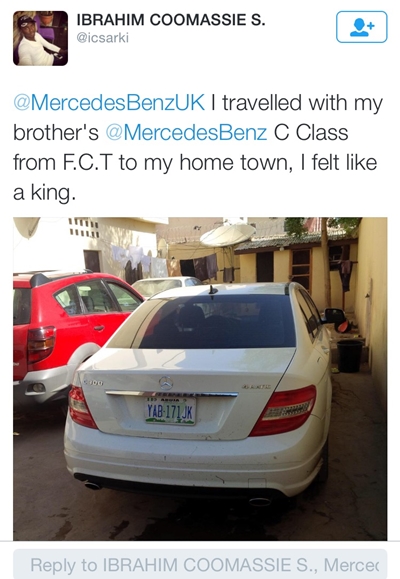Screen dimensions: 400x579
Task: Open the @MercedesBenz mention link
Action: coord(187,133)
